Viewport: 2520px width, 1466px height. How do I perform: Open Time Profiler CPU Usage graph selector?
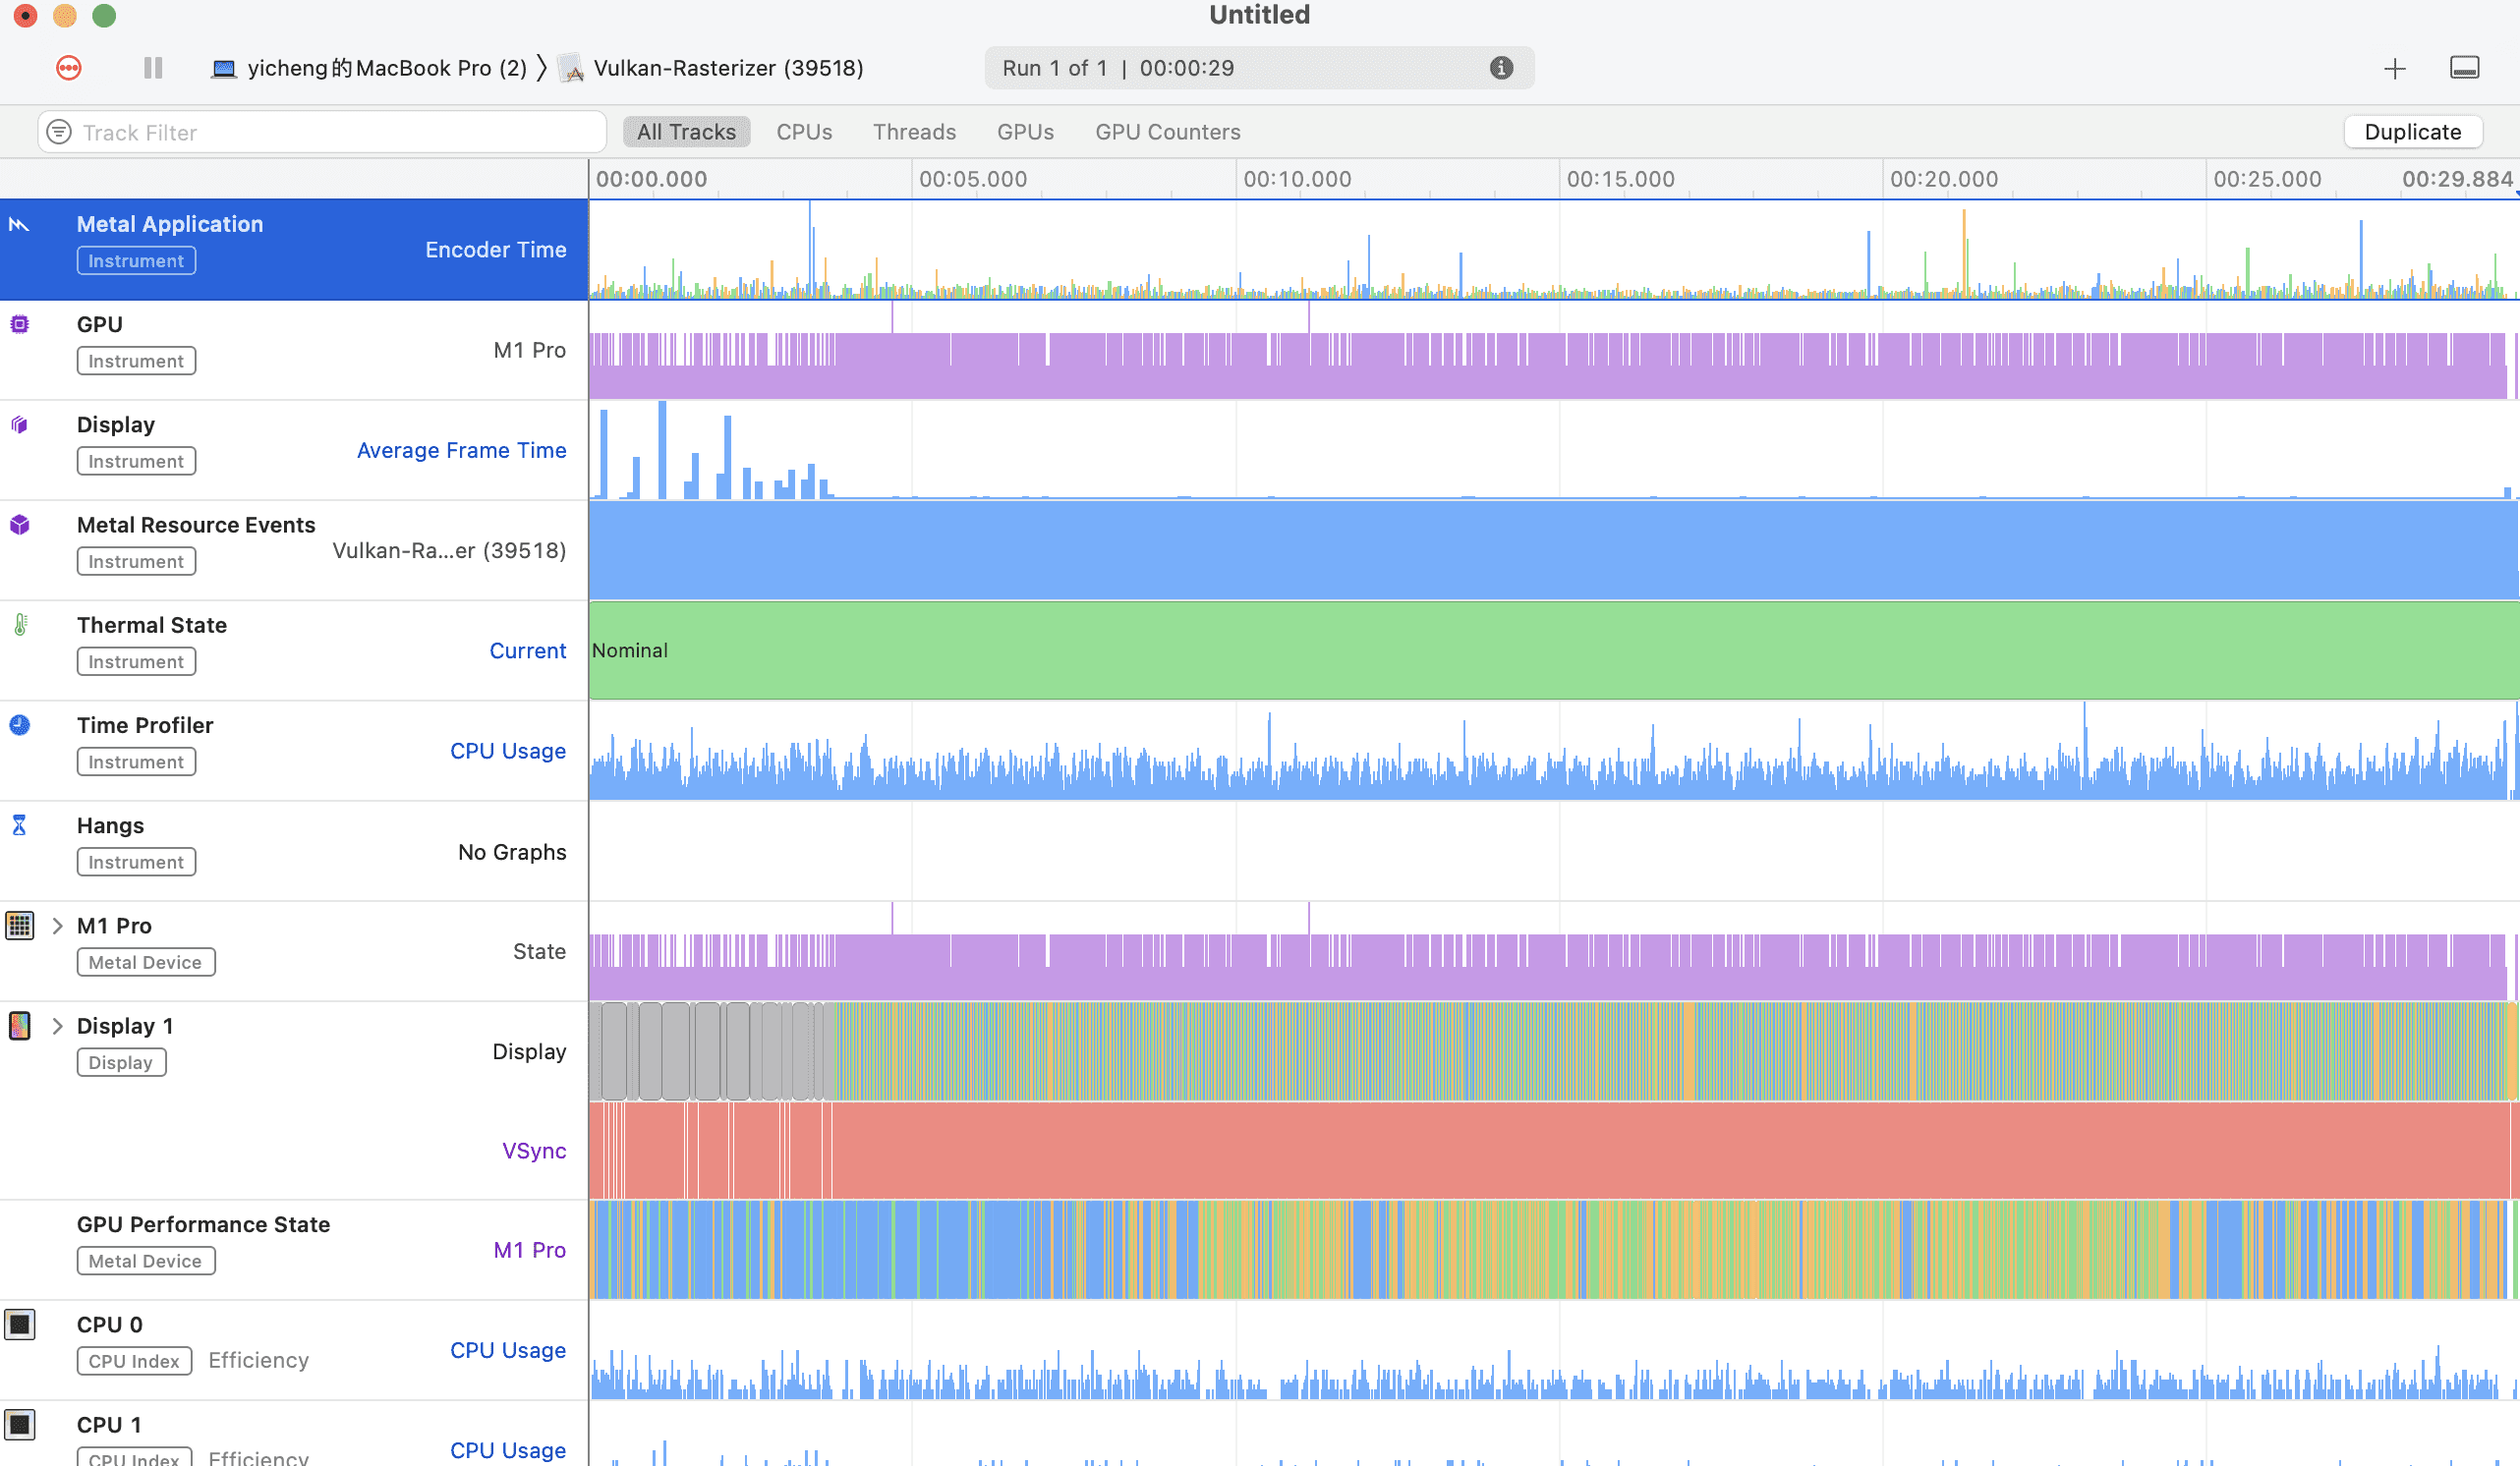(508, 751)
